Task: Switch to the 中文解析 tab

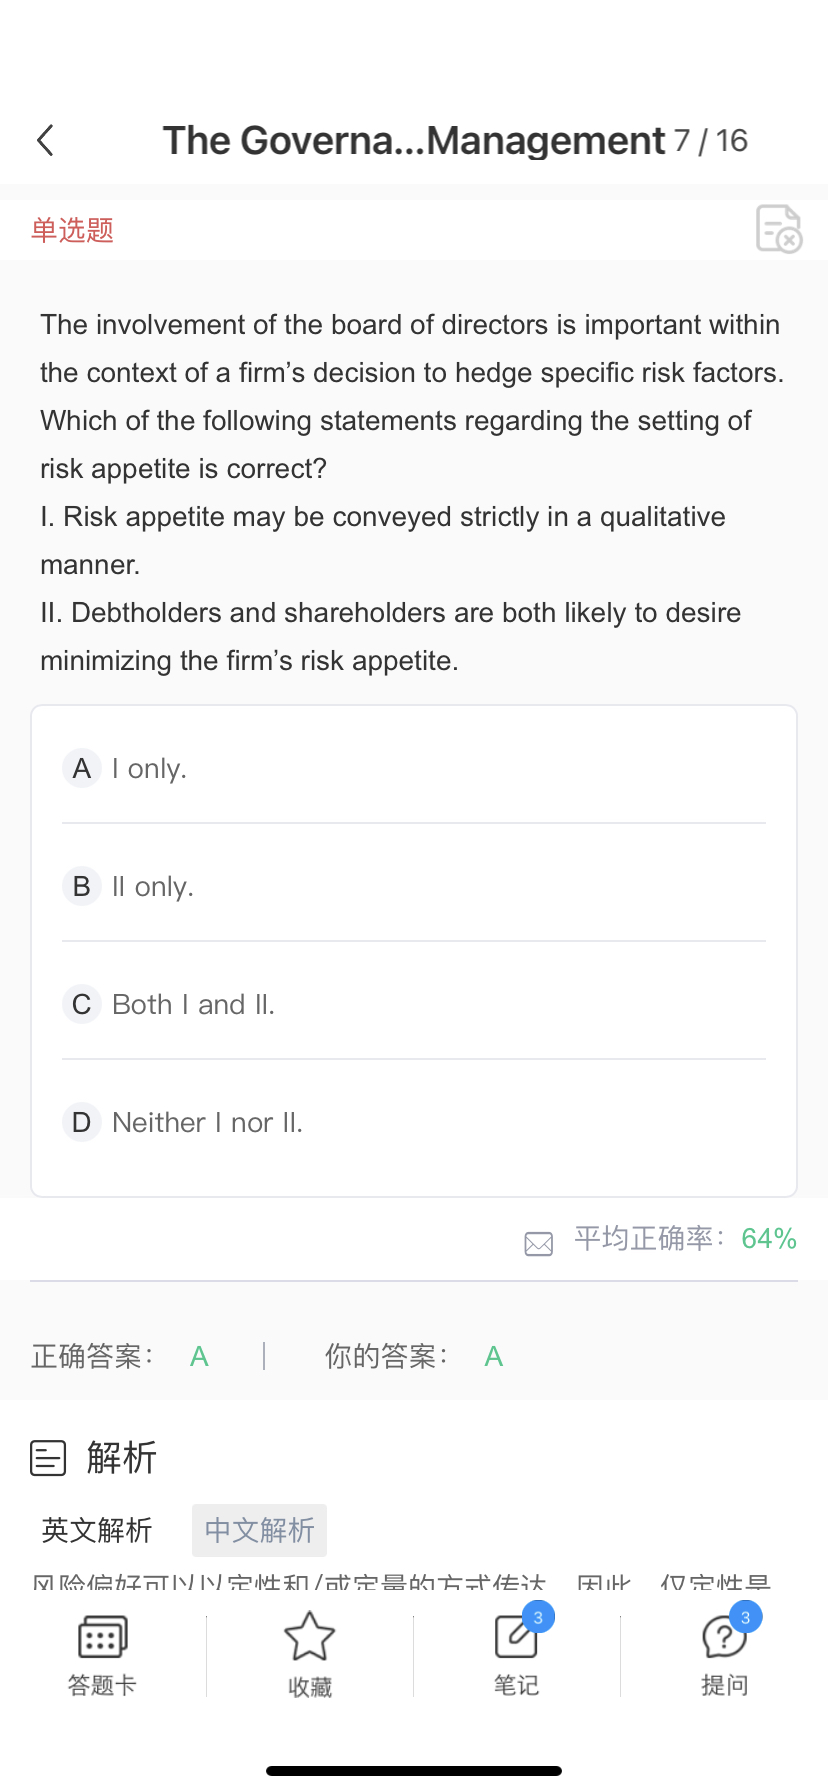Action: pyautogui.click(x=259, y=1530)
